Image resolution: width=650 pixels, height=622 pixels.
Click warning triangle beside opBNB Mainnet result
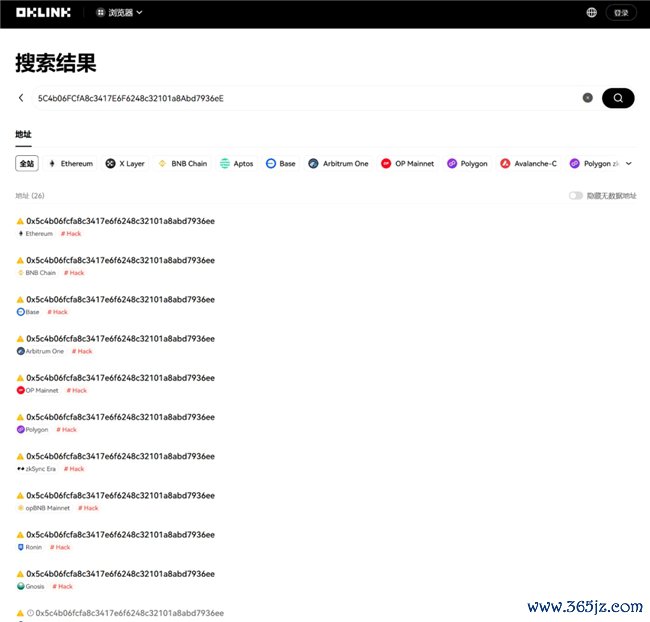20,496
